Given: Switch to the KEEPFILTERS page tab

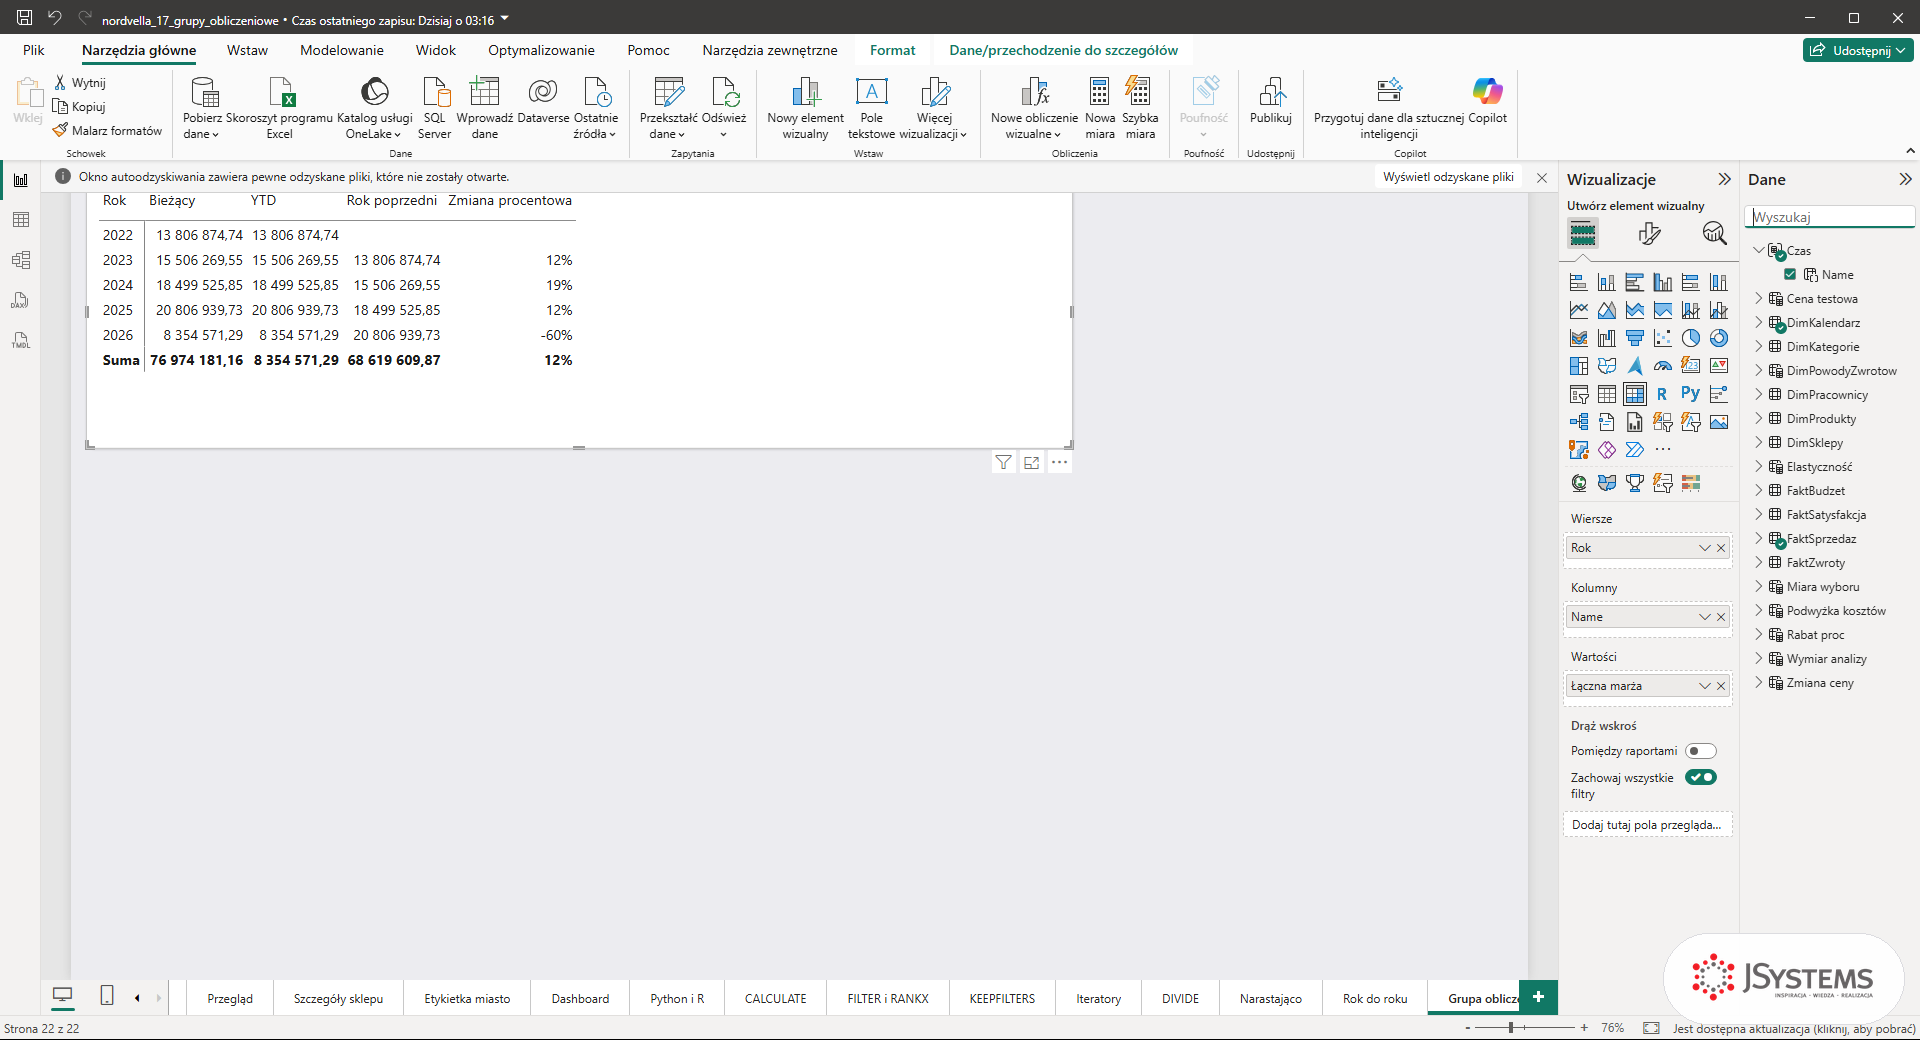Looking at the screenshot, I should point(1002,998).
